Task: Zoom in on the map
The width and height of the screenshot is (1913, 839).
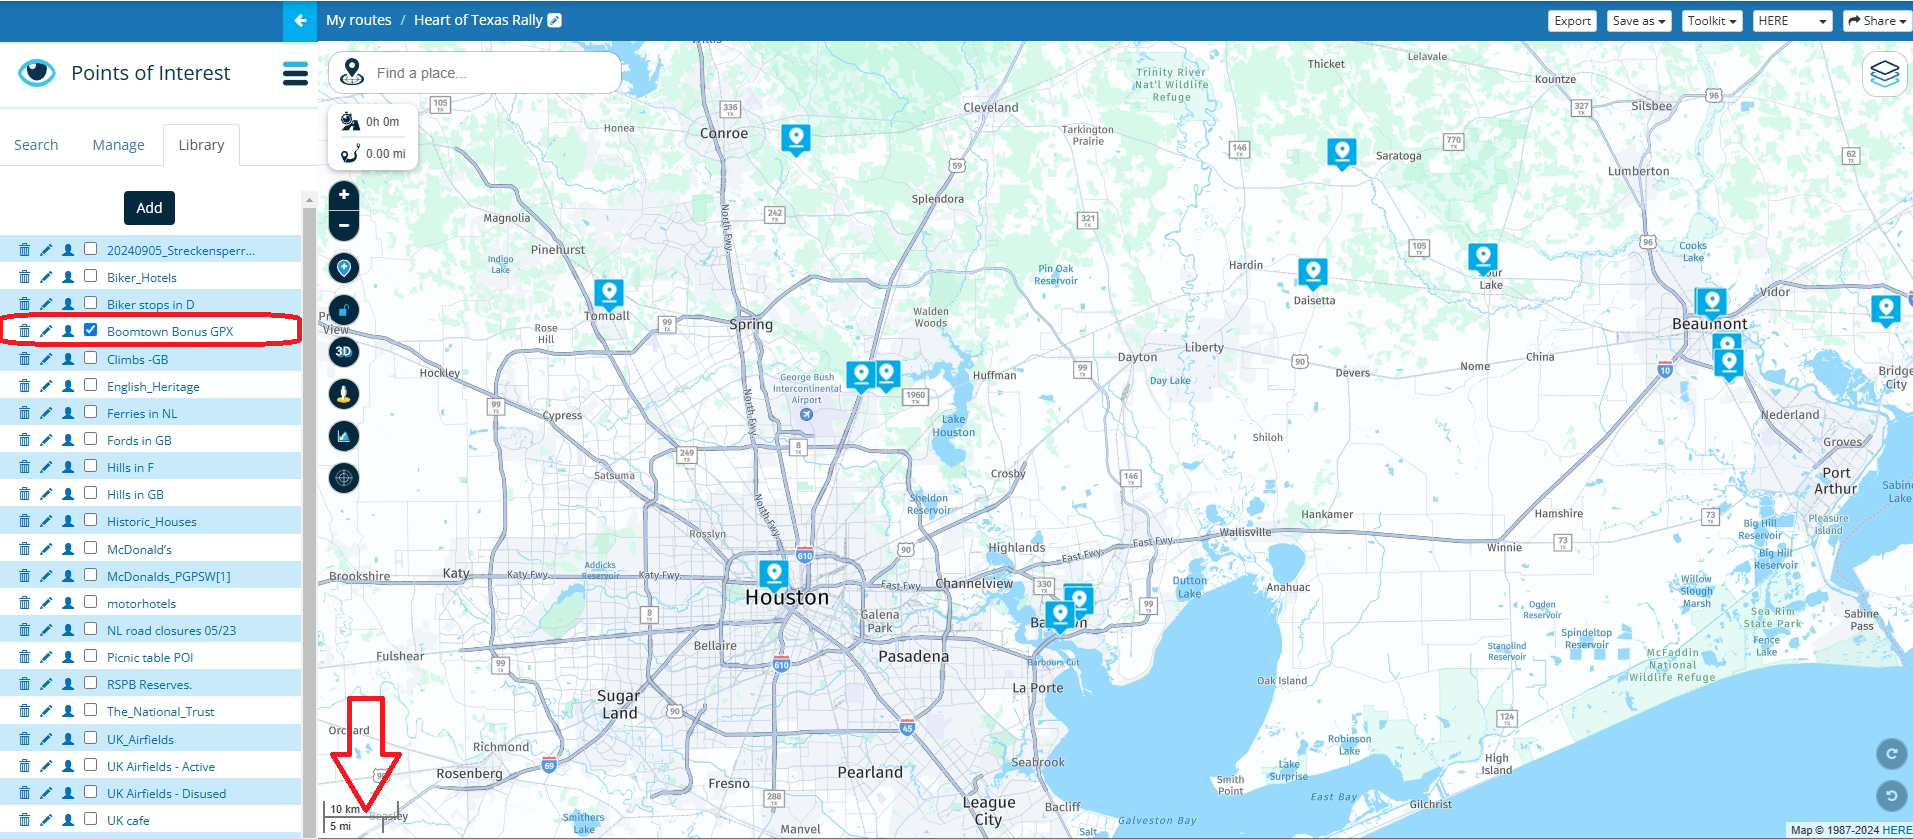Action: (x=343, y=195)
